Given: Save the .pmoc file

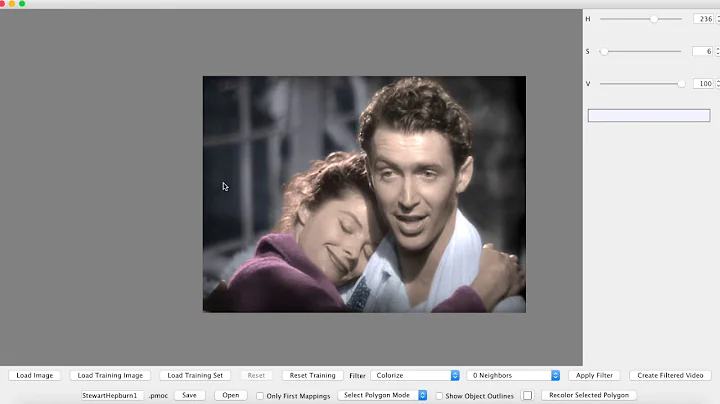Looking at the screenshot, I should click(x=189, y=395).
